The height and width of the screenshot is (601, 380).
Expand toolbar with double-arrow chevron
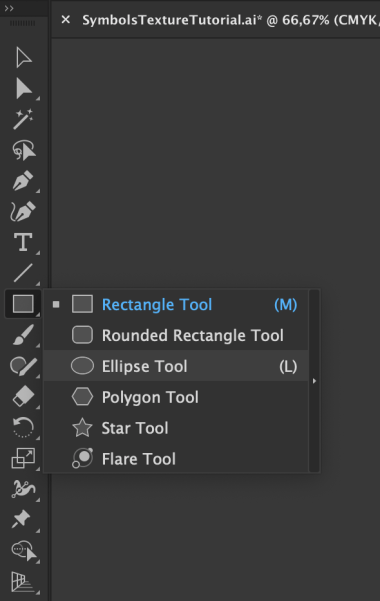point(9,8)
